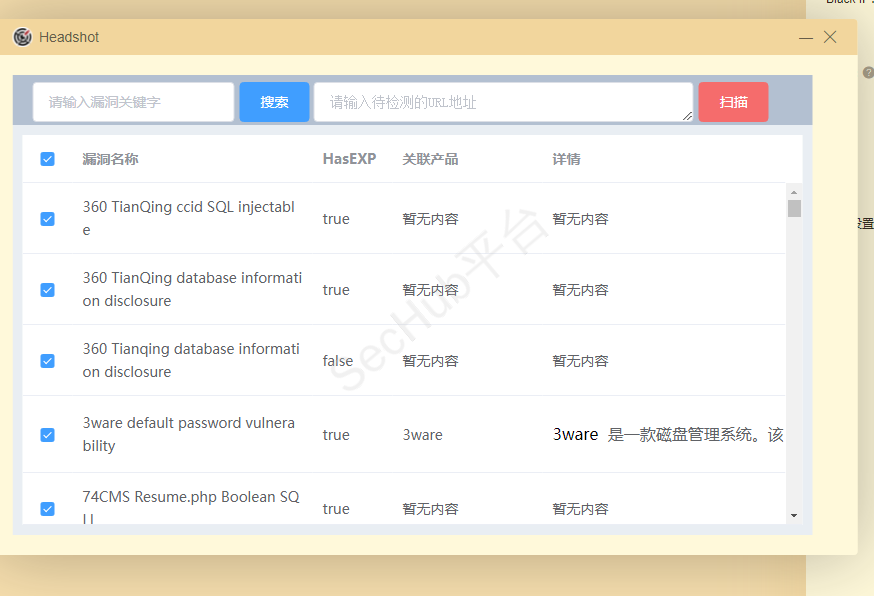874x596 pixels.
Task: Click the HasEXP column header
Action: tap(349, 159)
